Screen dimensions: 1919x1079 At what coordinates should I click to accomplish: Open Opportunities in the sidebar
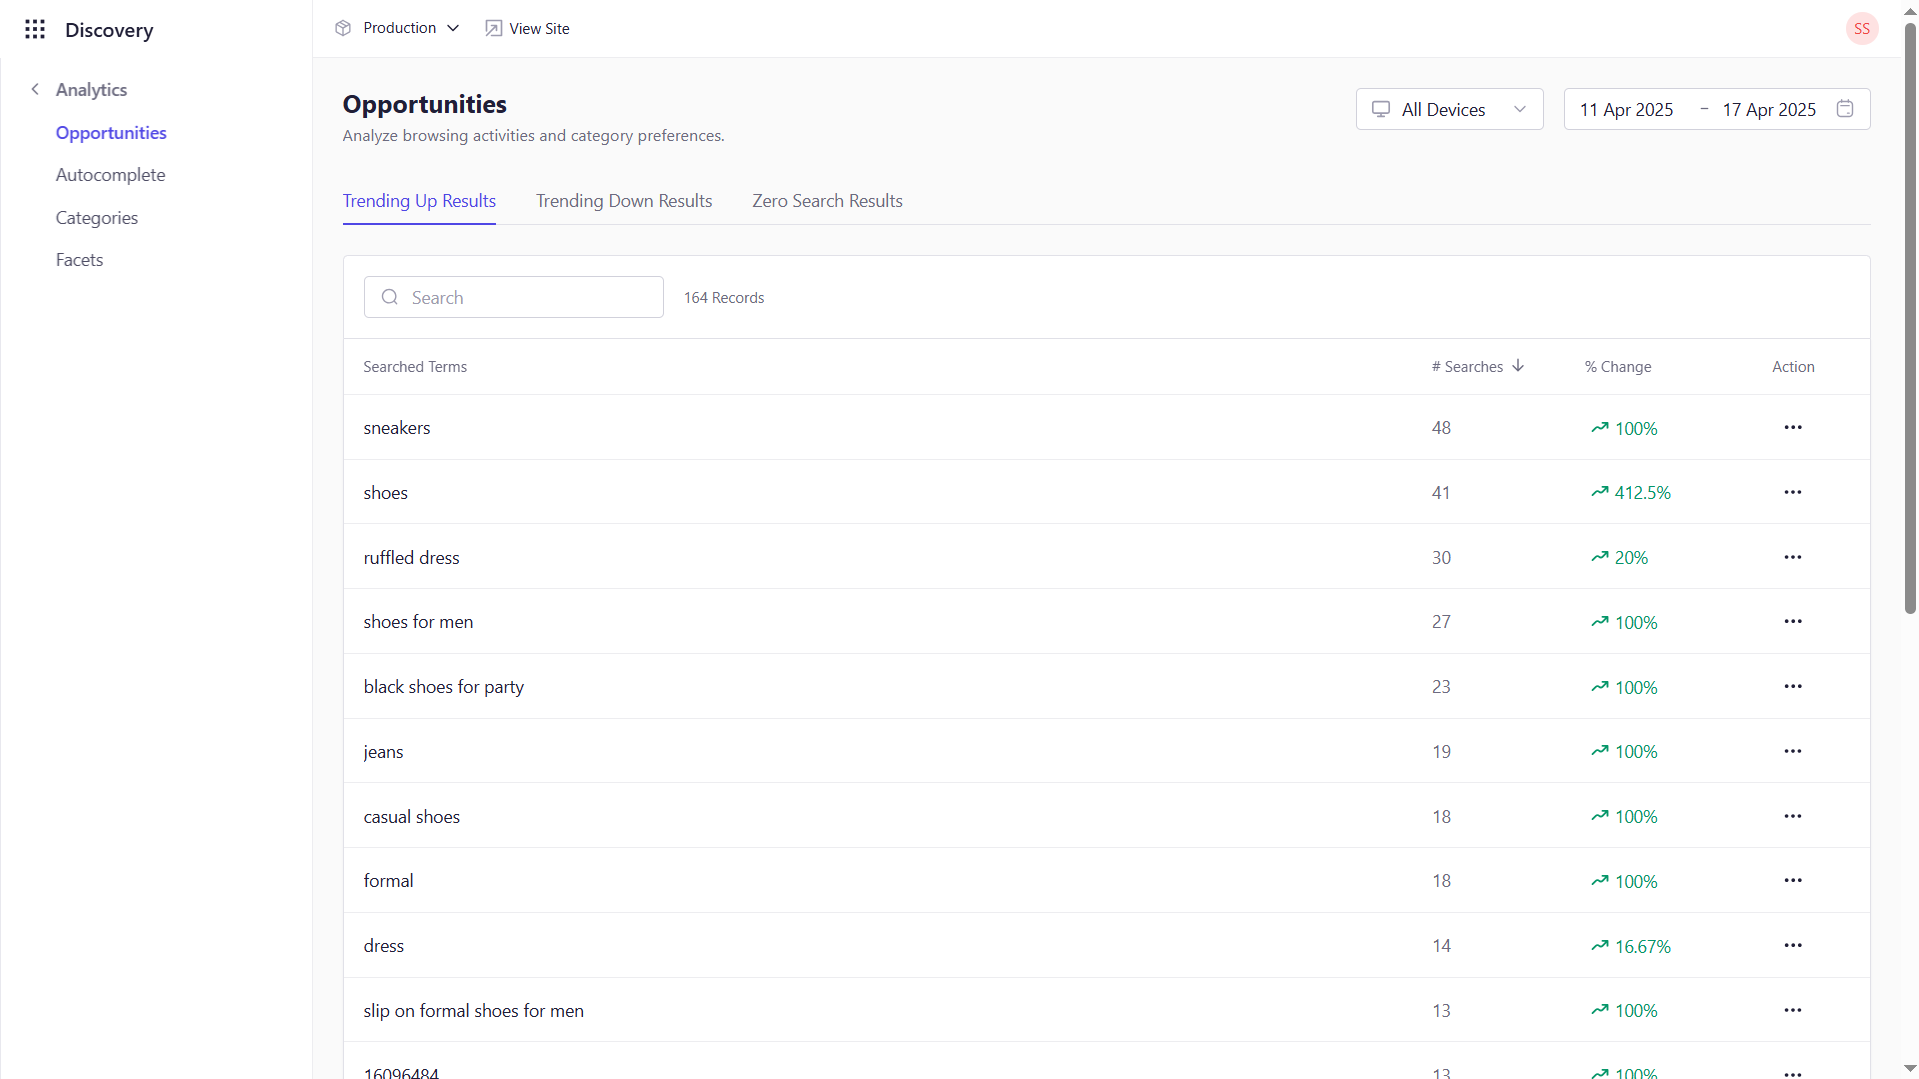click(111, 133)
